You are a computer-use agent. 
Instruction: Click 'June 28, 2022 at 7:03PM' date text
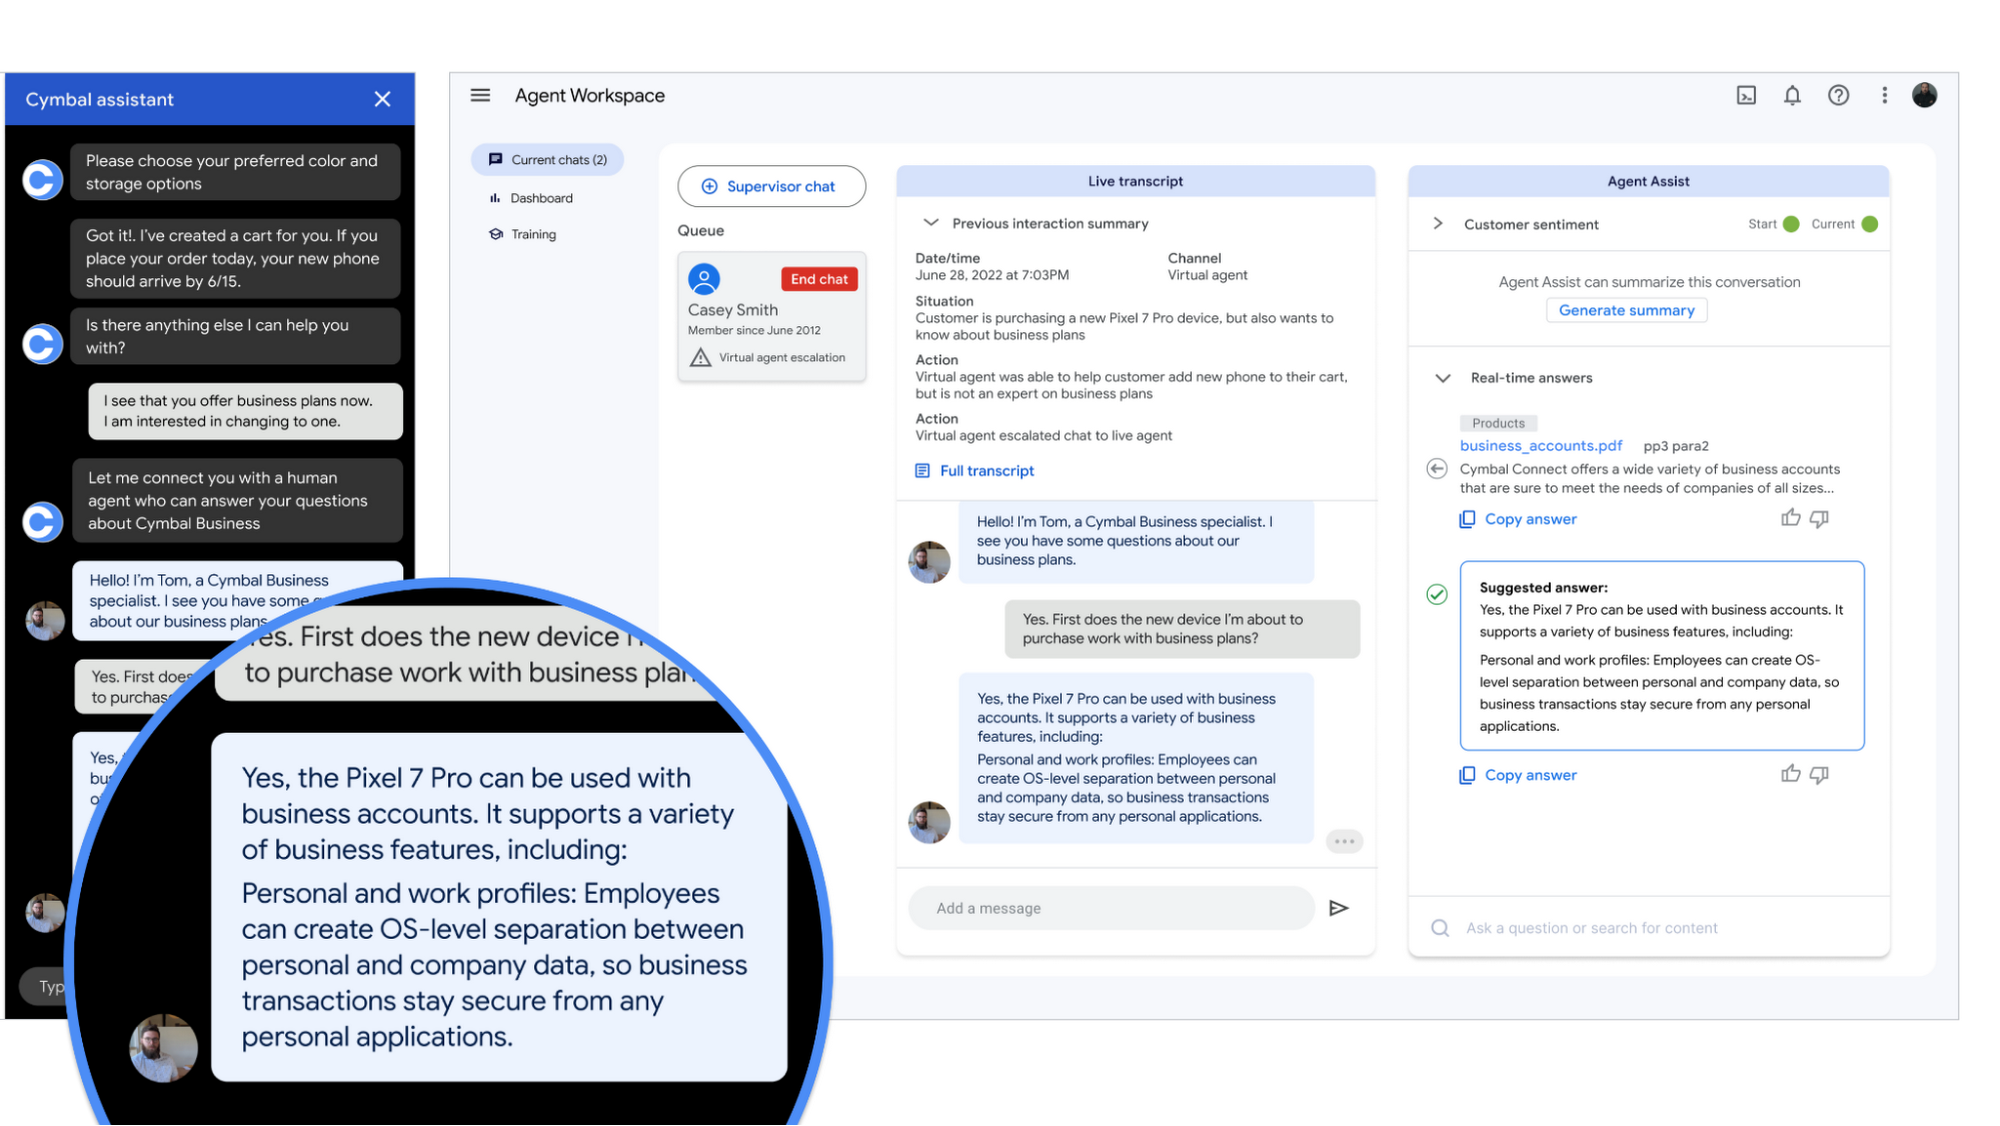click(x=992, y=275)
